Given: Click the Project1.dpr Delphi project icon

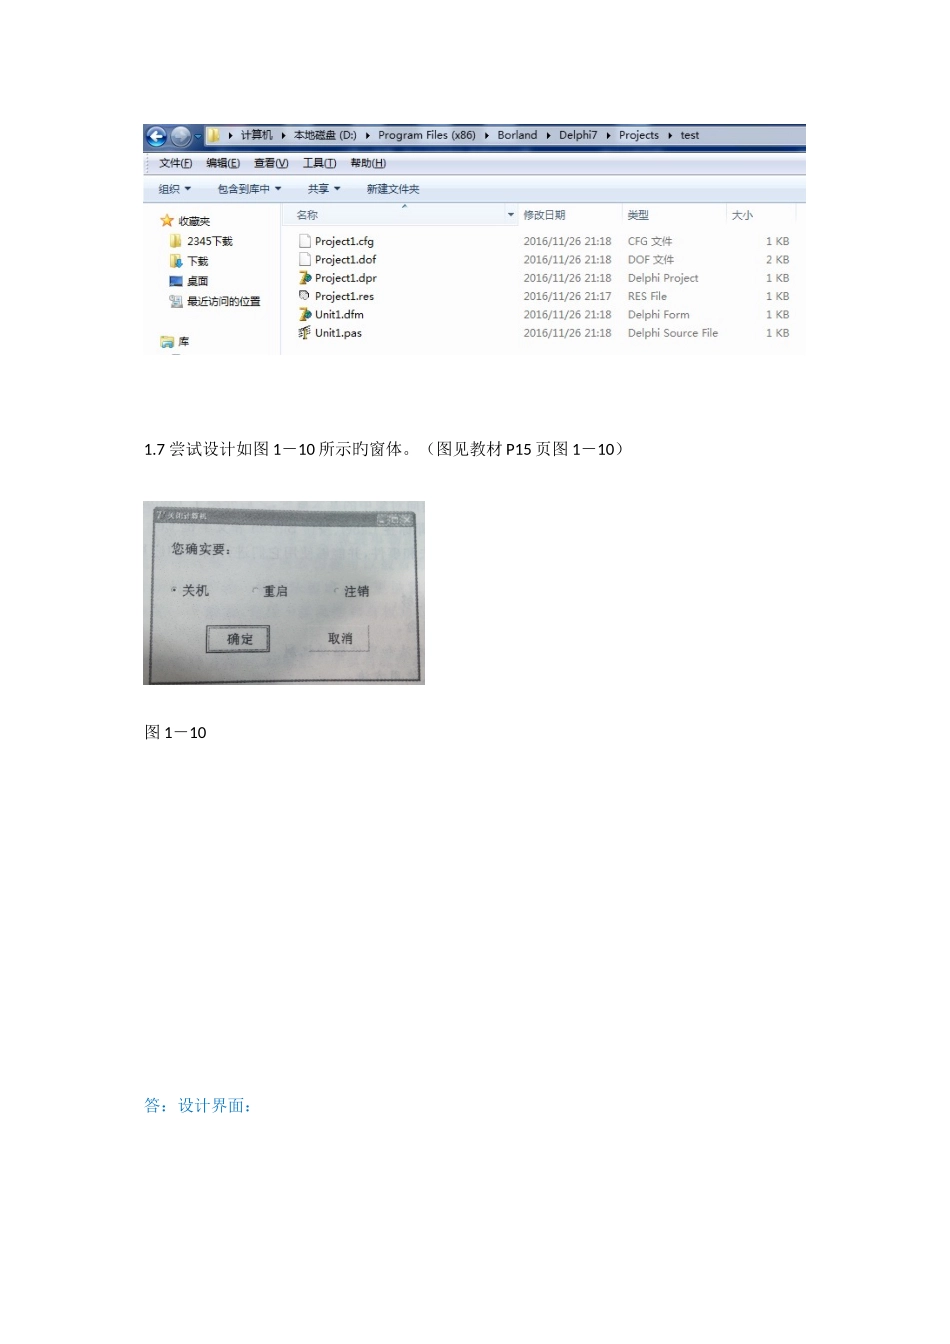Looking at the screenshot, I should tap(305, 278).
